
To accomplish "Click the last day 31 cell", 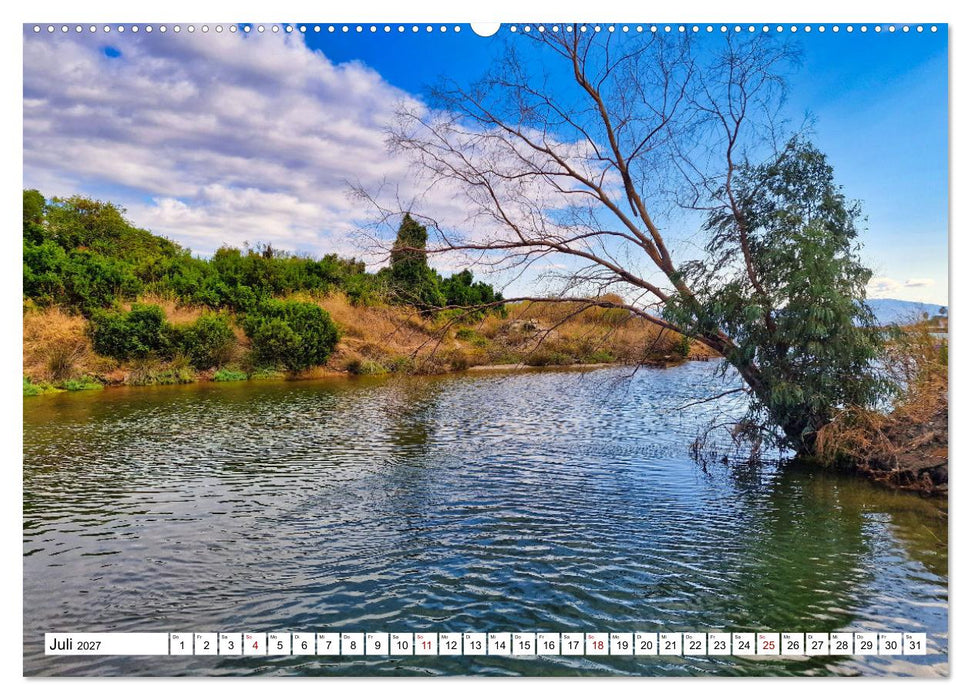I will click(x=915, y=644).
